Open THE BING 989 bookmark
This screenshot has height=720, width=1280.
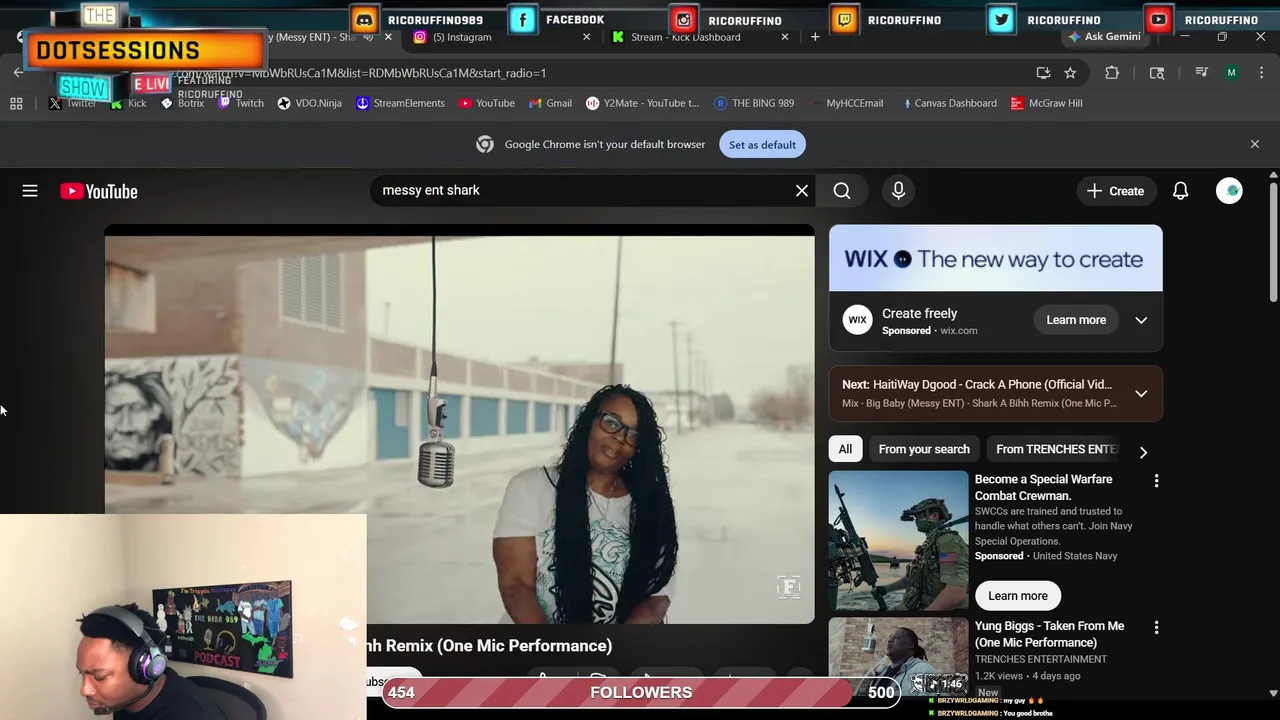coord(754,103)
